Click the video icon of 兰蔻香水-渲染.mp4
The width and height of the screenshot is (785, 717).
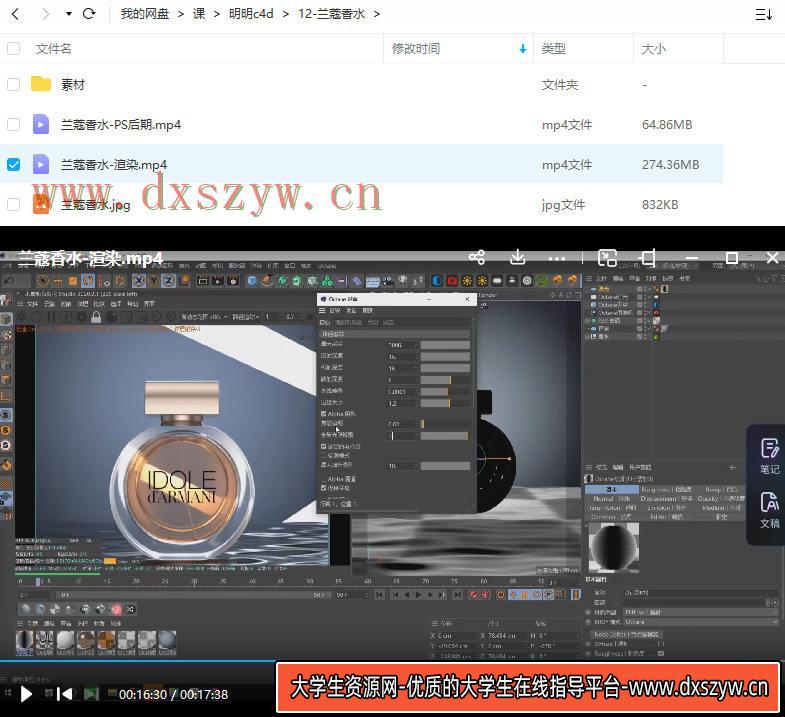(41, 164)
